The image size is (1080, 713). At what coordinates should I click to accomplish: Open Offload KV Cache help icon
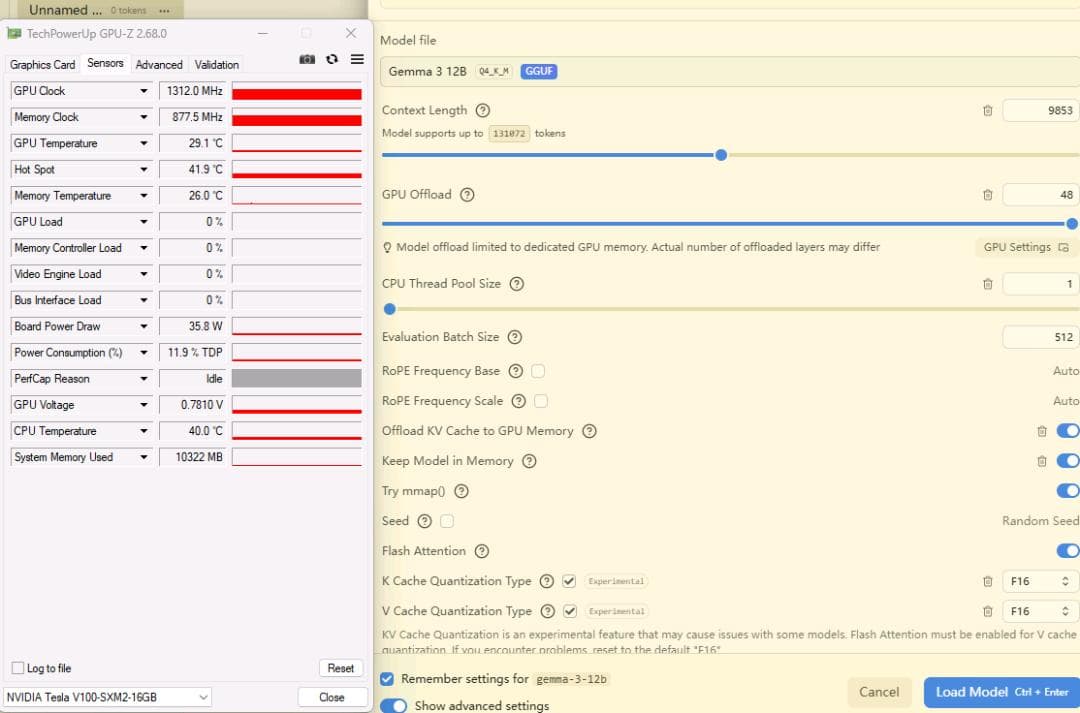[x=589, y=431]
